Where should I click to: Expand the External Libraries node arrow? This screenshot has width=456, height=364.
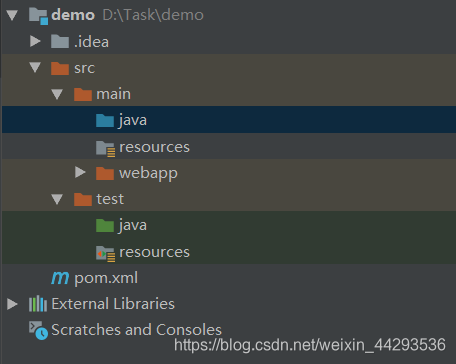coord(12,304)
